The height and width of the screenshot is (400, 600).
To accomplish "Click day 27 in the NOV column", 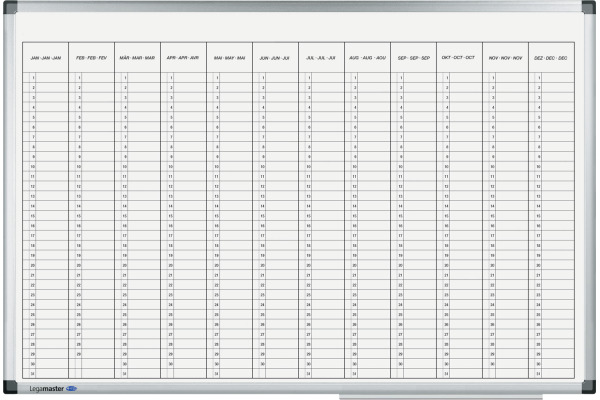I will click(x=492, y=335).
